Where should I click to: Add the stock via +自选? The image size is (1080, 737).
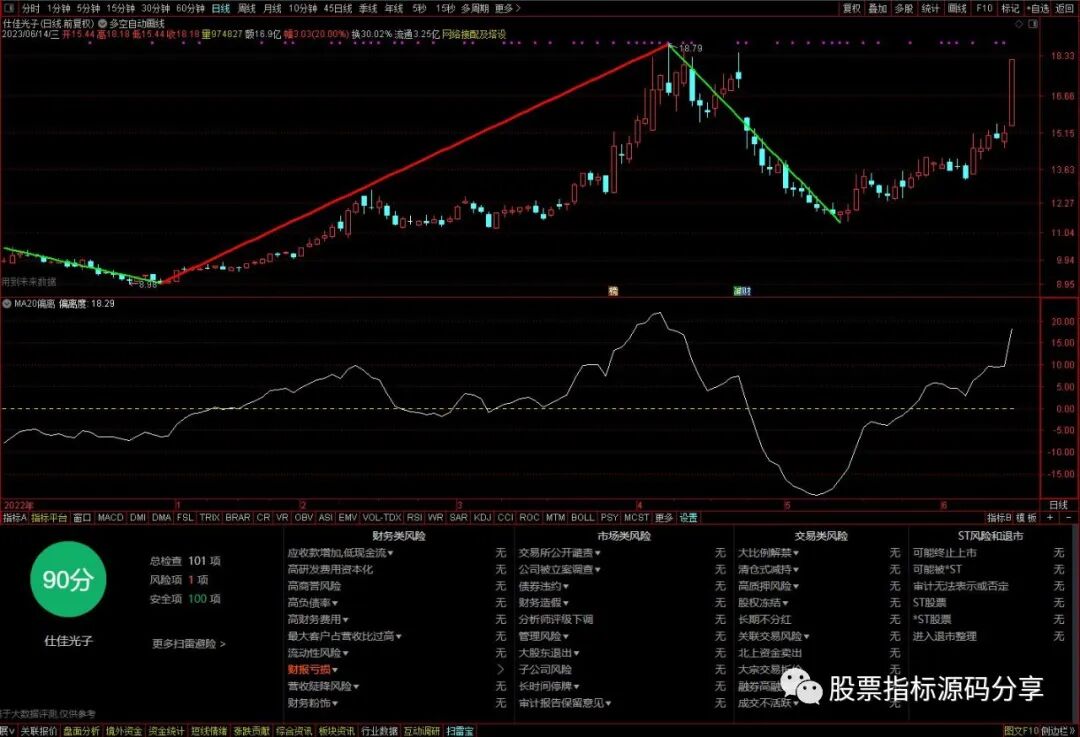click(x=1038, y=8)
